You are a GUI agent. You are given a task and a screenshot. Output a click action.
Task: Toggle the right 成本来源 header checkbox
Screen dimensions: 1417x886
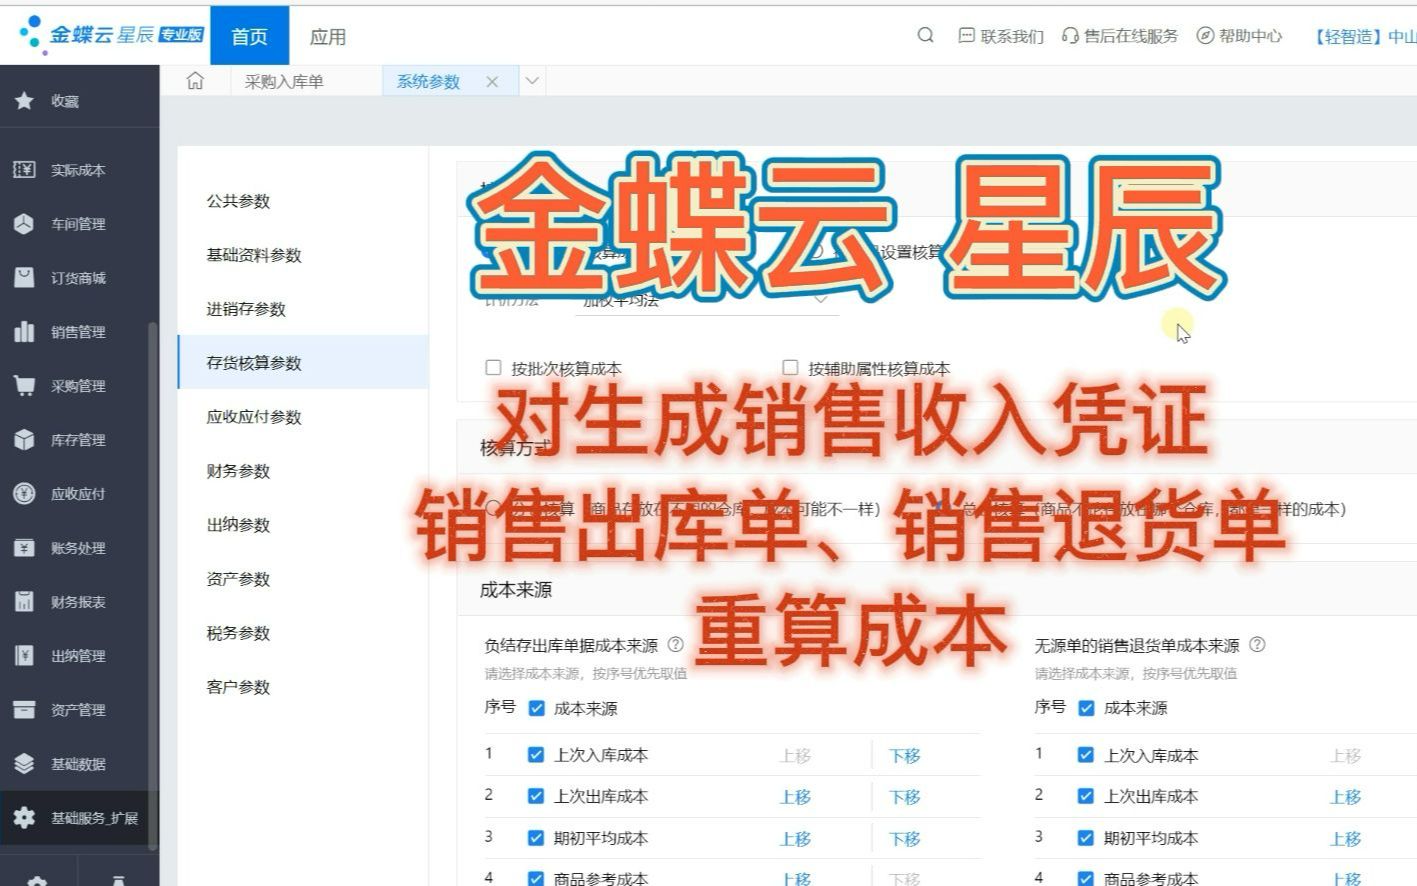[1086, 709]
